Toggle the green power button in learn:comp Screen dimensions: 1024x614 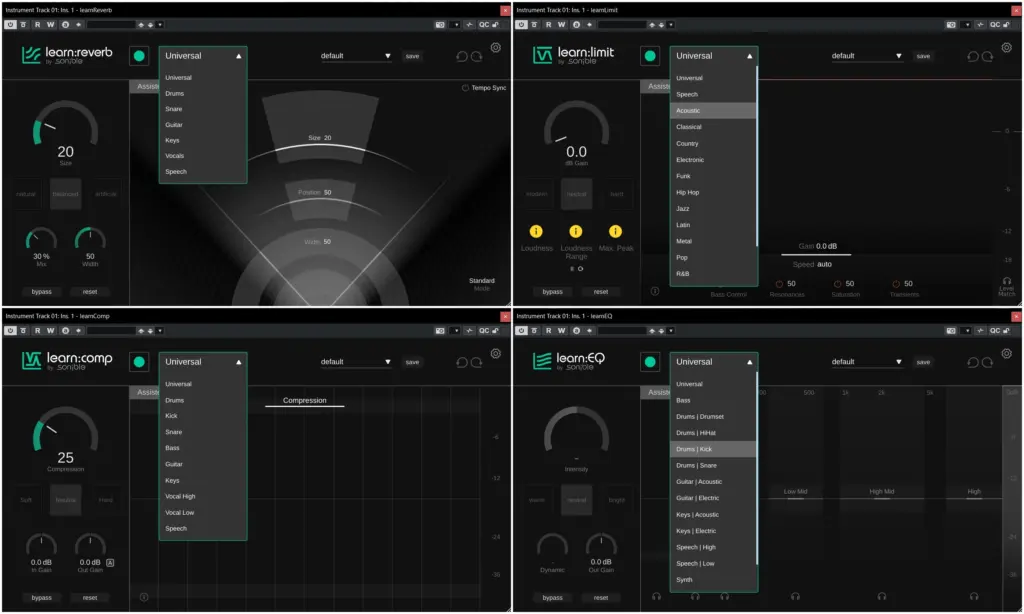tap(139, 362)
